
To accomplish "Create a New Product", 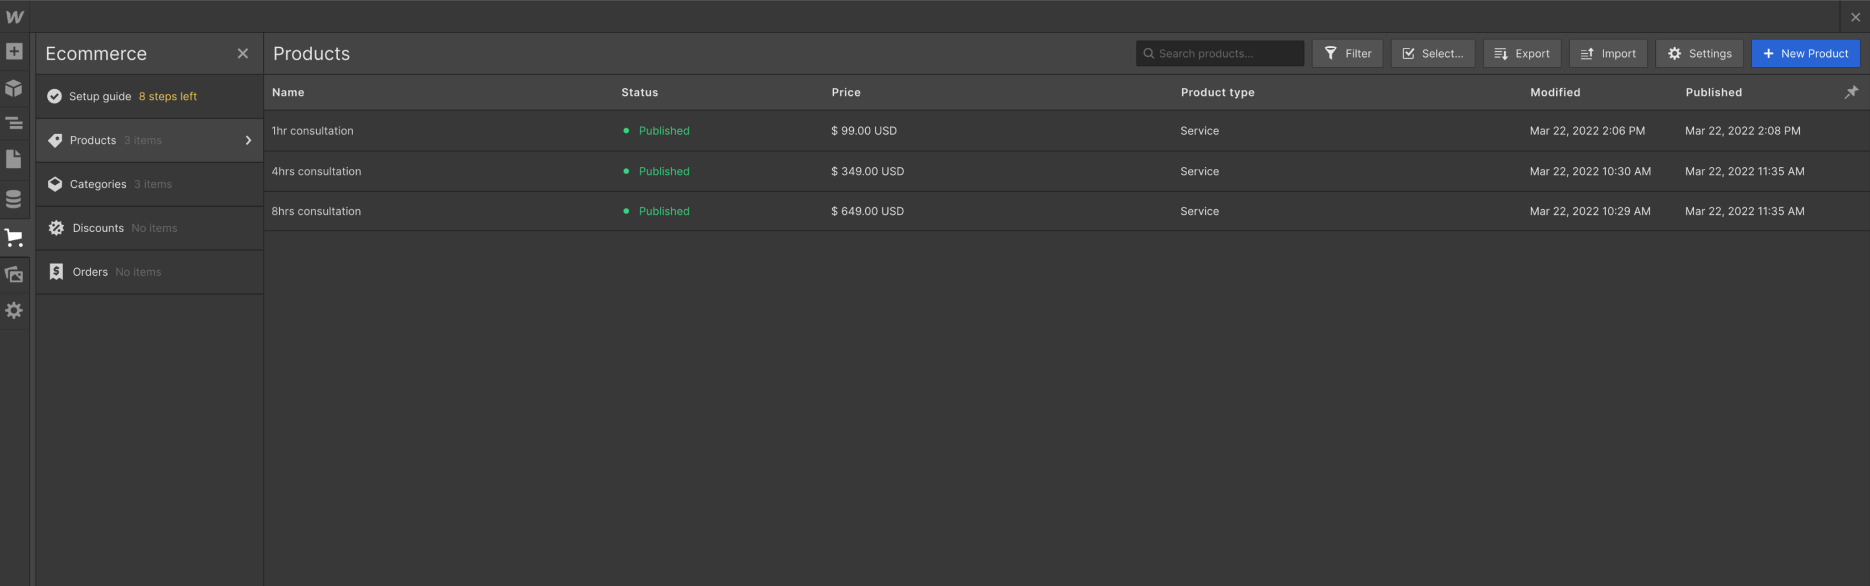I will [x=1805, y=54].
